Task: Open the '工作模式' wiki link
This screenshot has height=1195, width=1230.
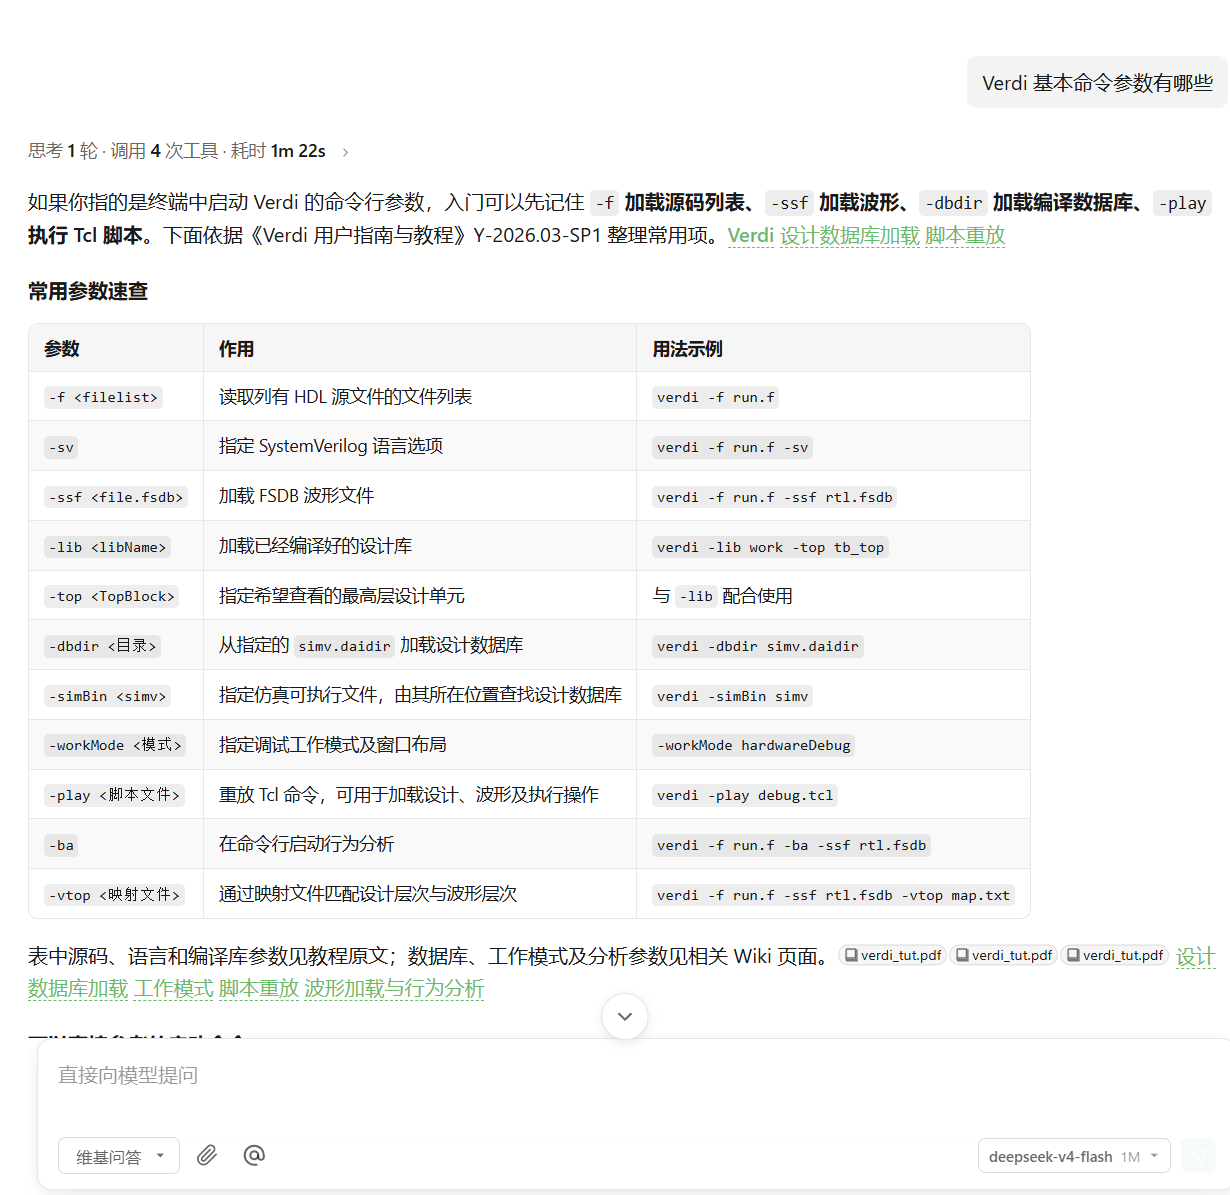Action: pyautogui.click(x=174, y=988)
